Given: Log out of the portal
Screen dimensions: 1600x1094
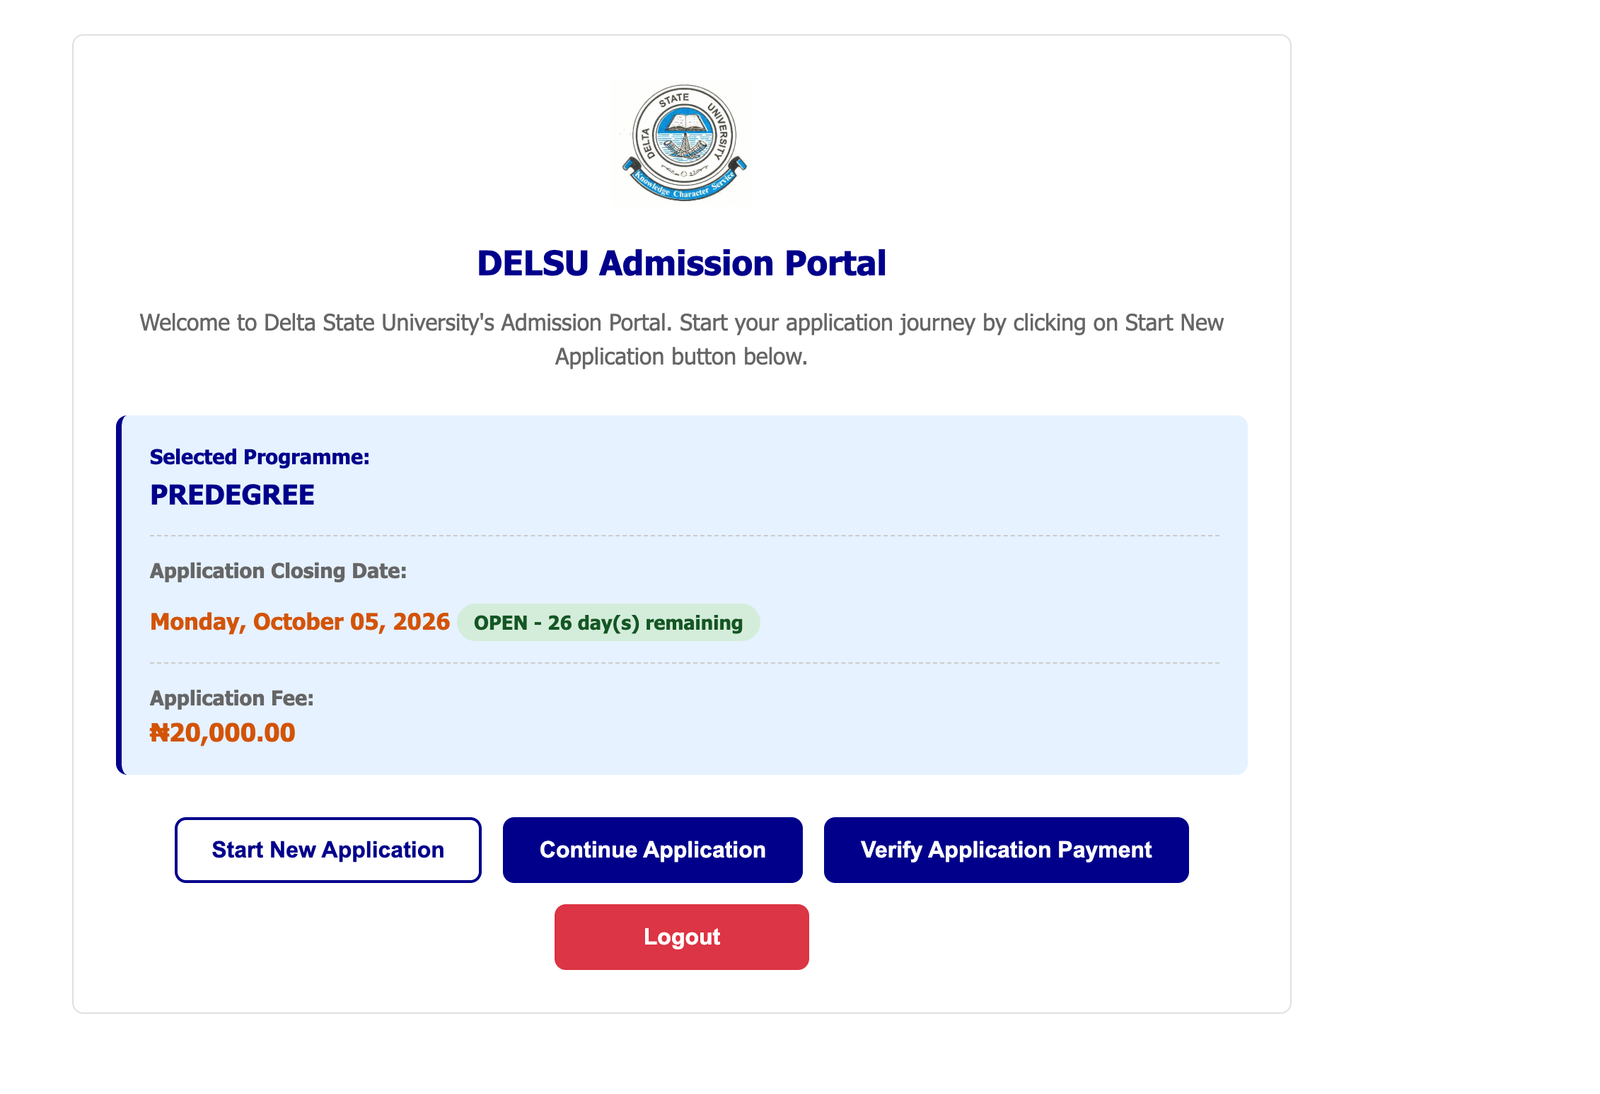Looking at the screenshot, I should (682, 937).
